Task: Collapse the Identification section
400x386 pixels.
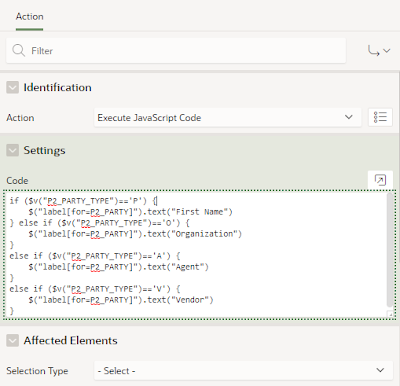Action: point(13,88)
